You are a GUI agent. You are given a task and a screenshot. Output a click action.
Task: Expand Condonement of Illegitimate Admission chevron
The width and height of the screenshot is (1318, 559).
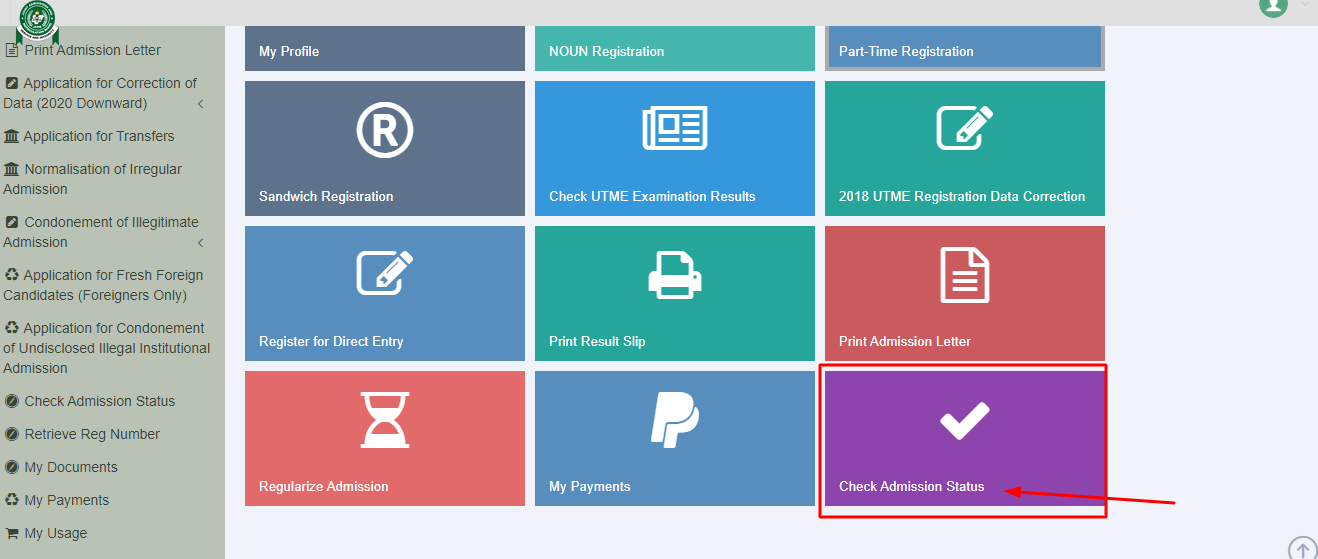pyautogui.click(x=200, y=243)
